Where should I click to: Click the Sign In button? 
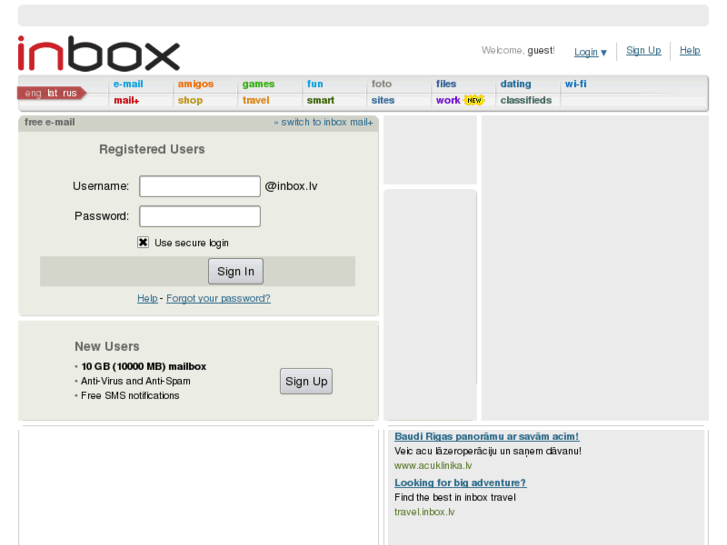[236, 271]
